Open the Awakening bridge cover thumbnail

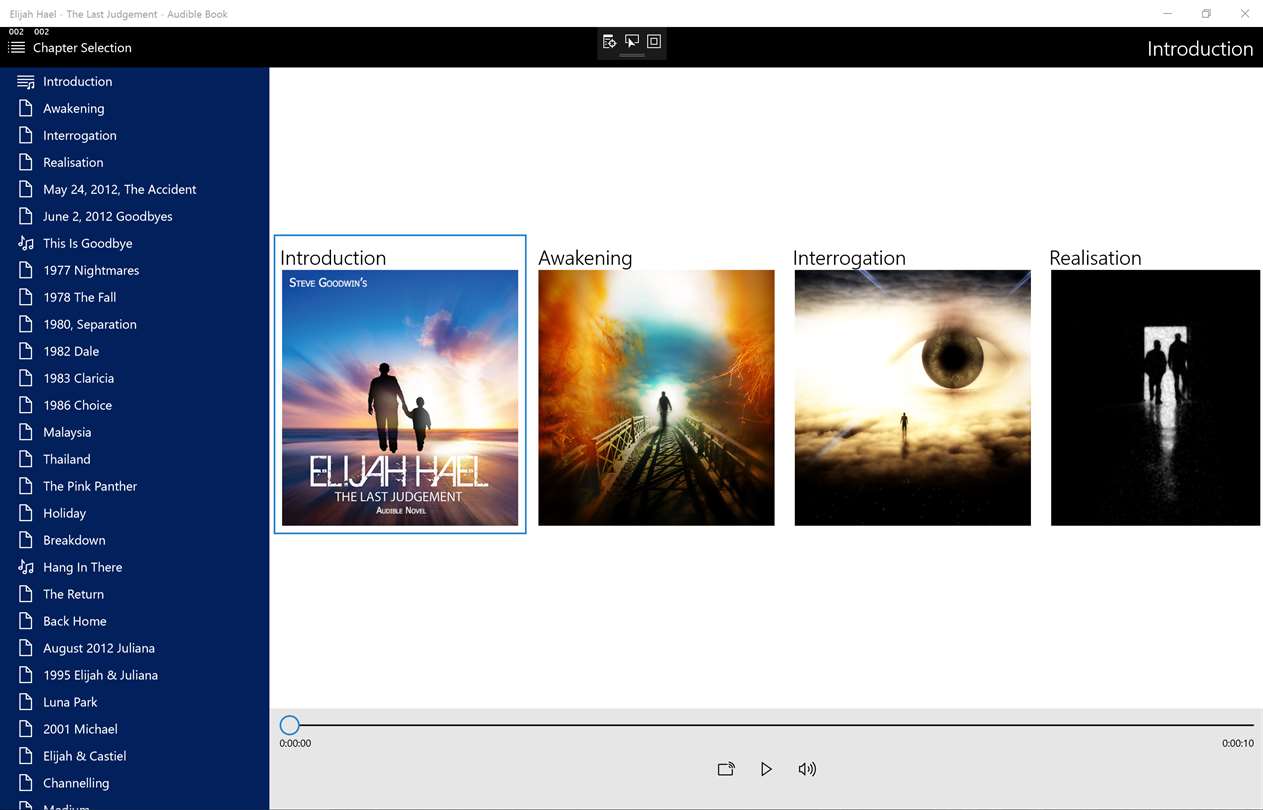click(x=656, y=397)
